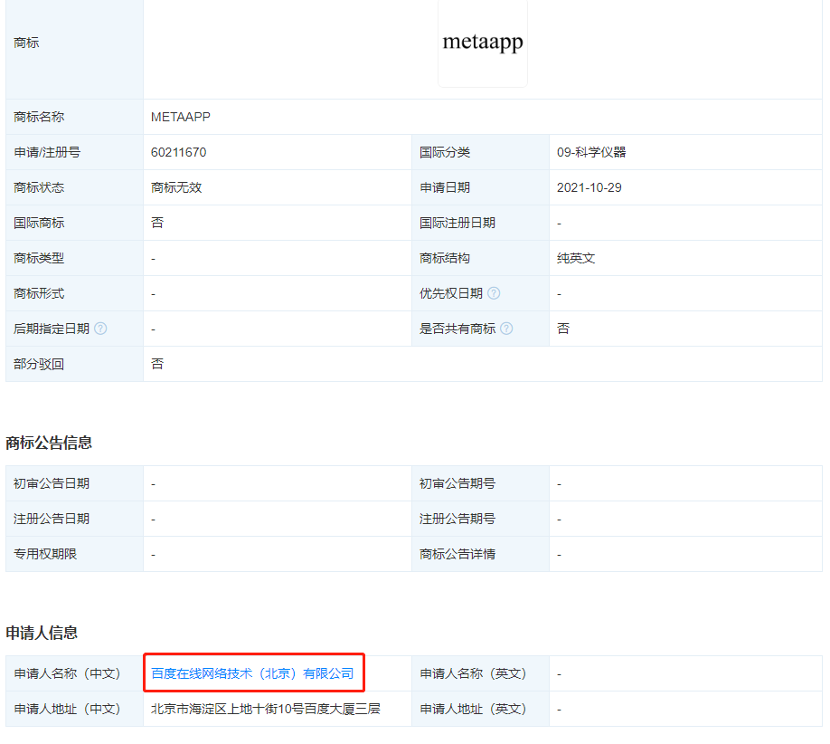Click the 商标形式 label
Screen dimensions: 830x744
39,293
